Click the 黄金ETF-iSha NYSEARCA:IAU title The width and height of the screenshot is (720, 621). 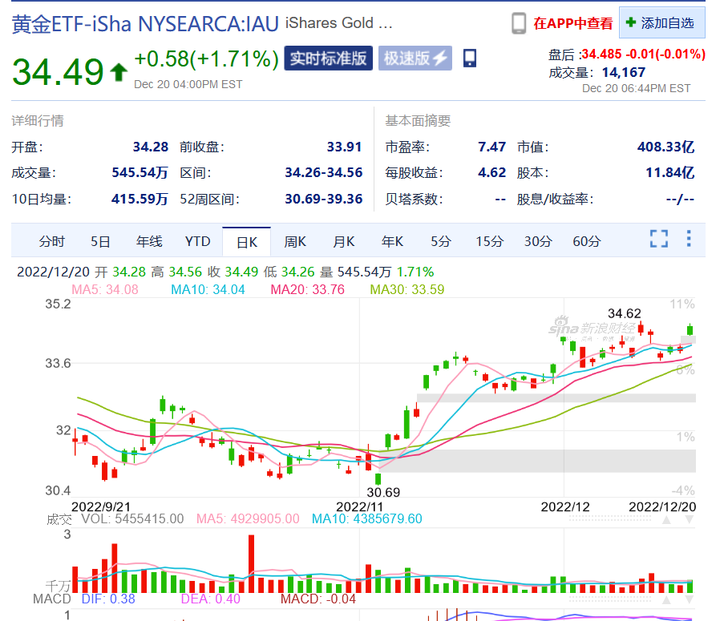click(145, 24)
